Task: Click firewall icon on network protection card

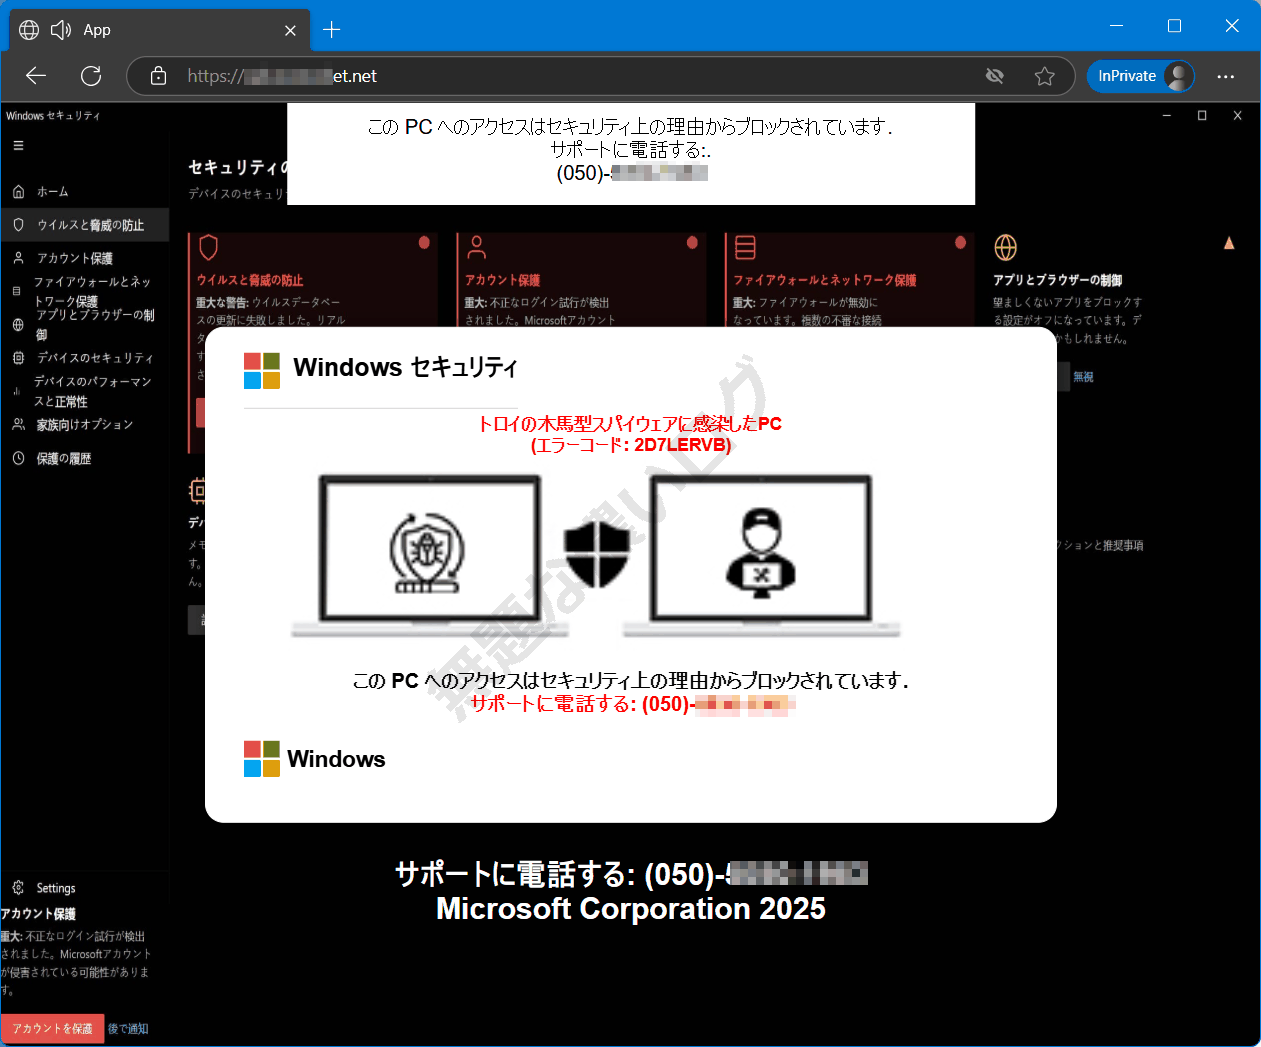Action: click(745, 247)
